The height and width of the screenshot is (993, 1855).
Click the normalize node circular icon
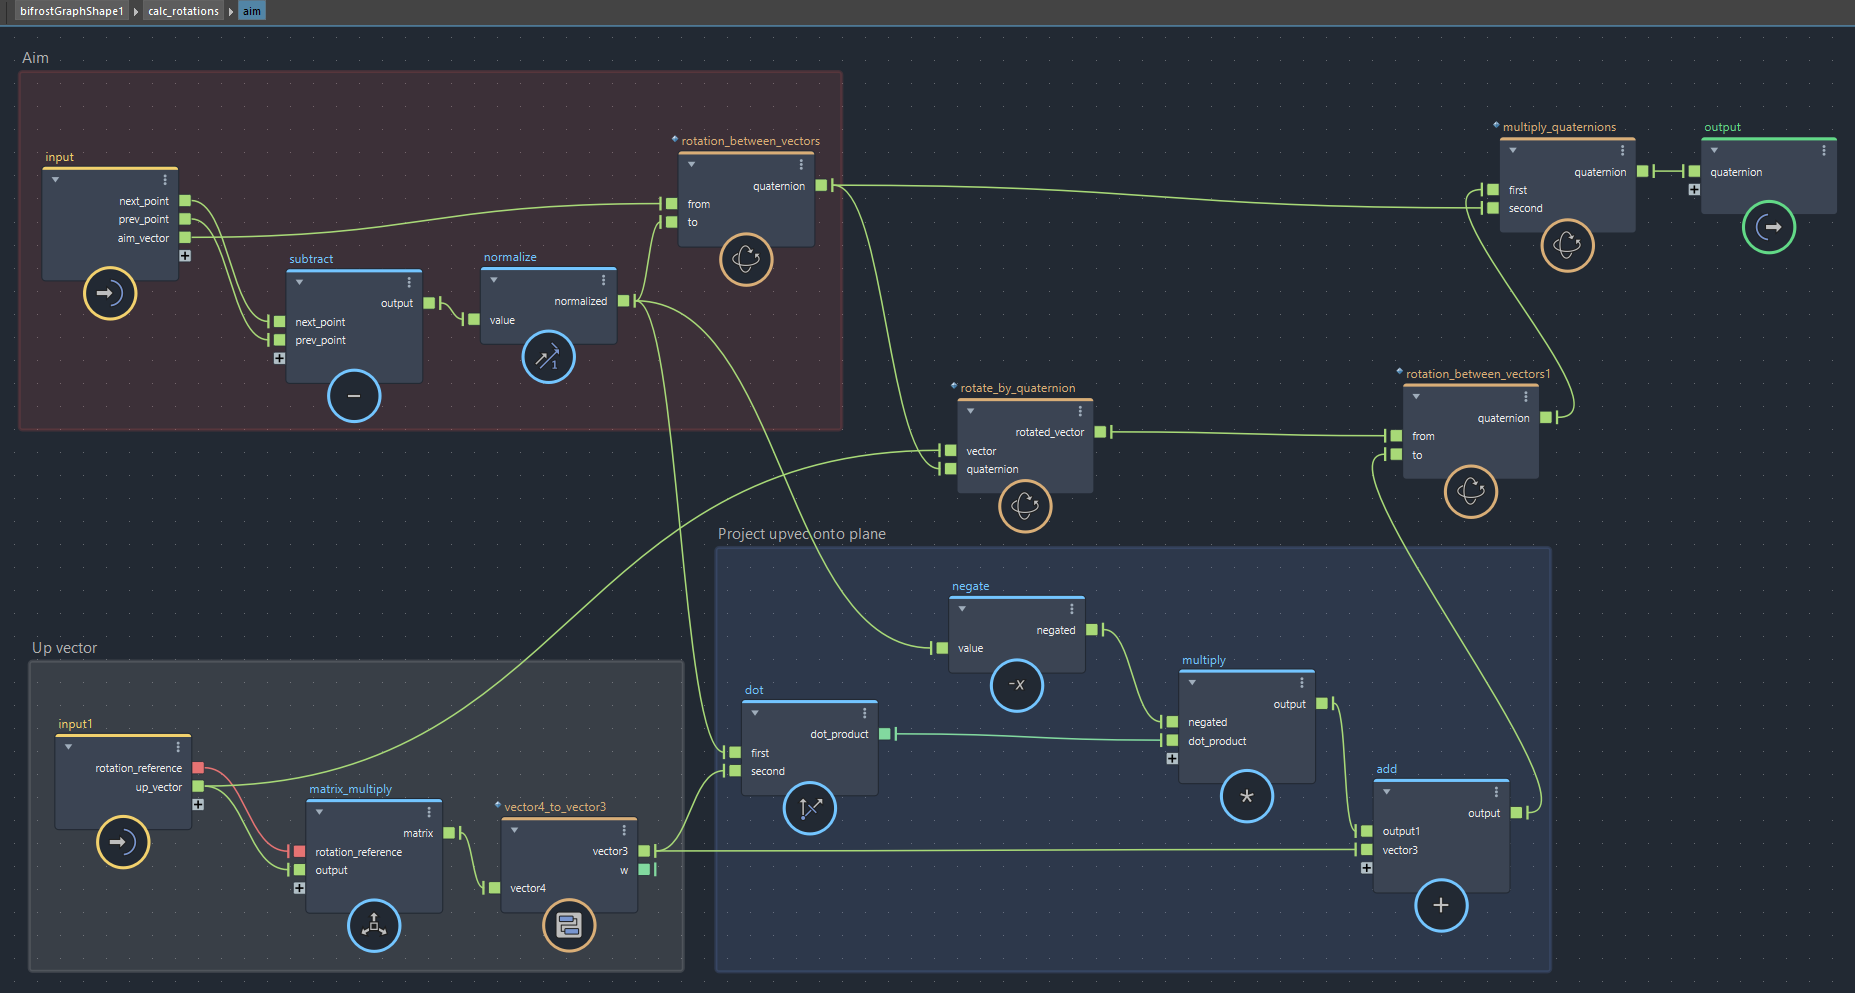pos(548,357)
